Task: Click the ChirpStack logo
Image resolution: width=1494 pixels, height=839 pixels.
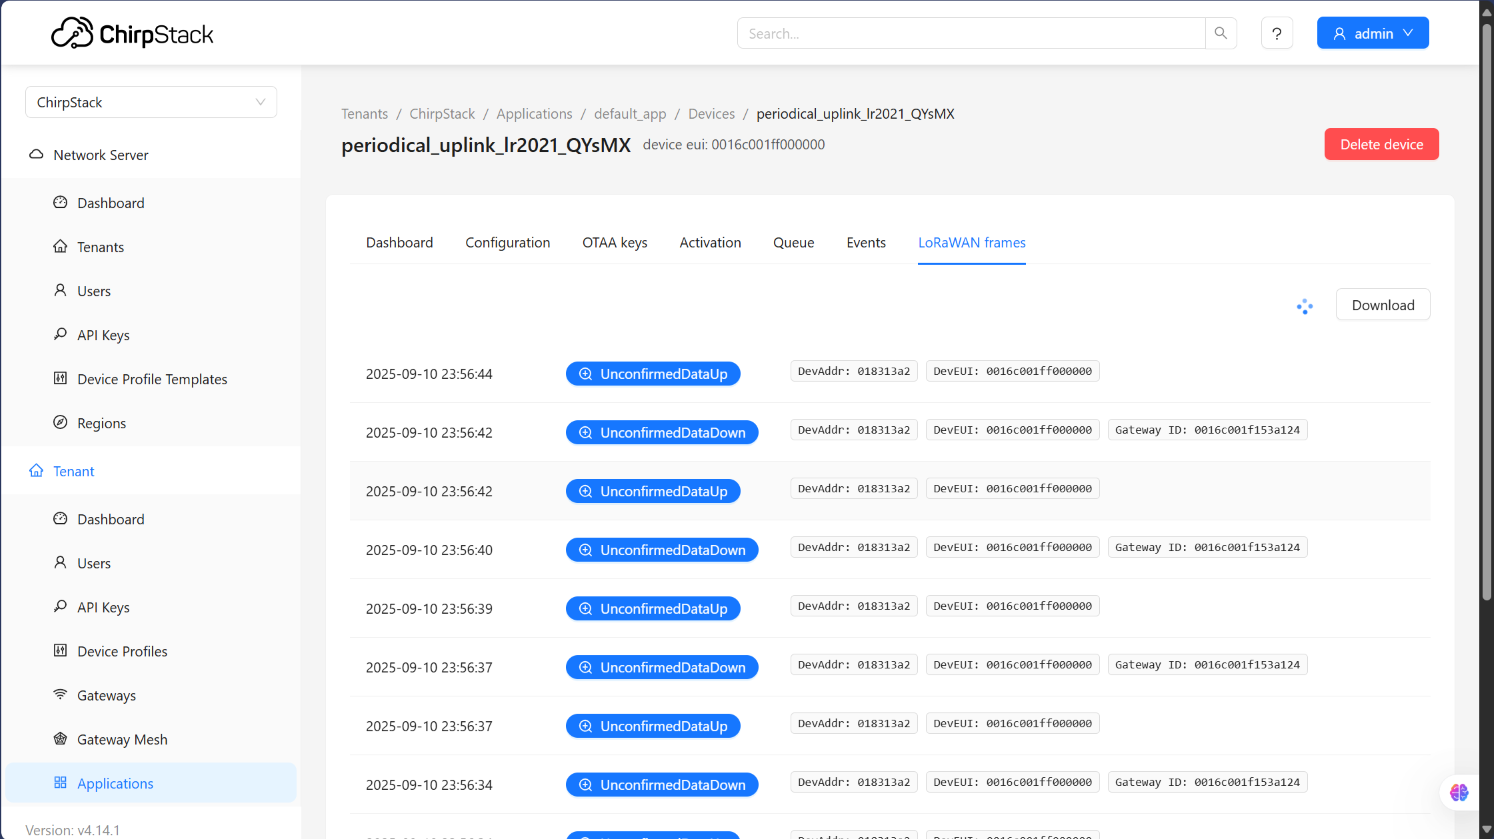Action: 132,34
